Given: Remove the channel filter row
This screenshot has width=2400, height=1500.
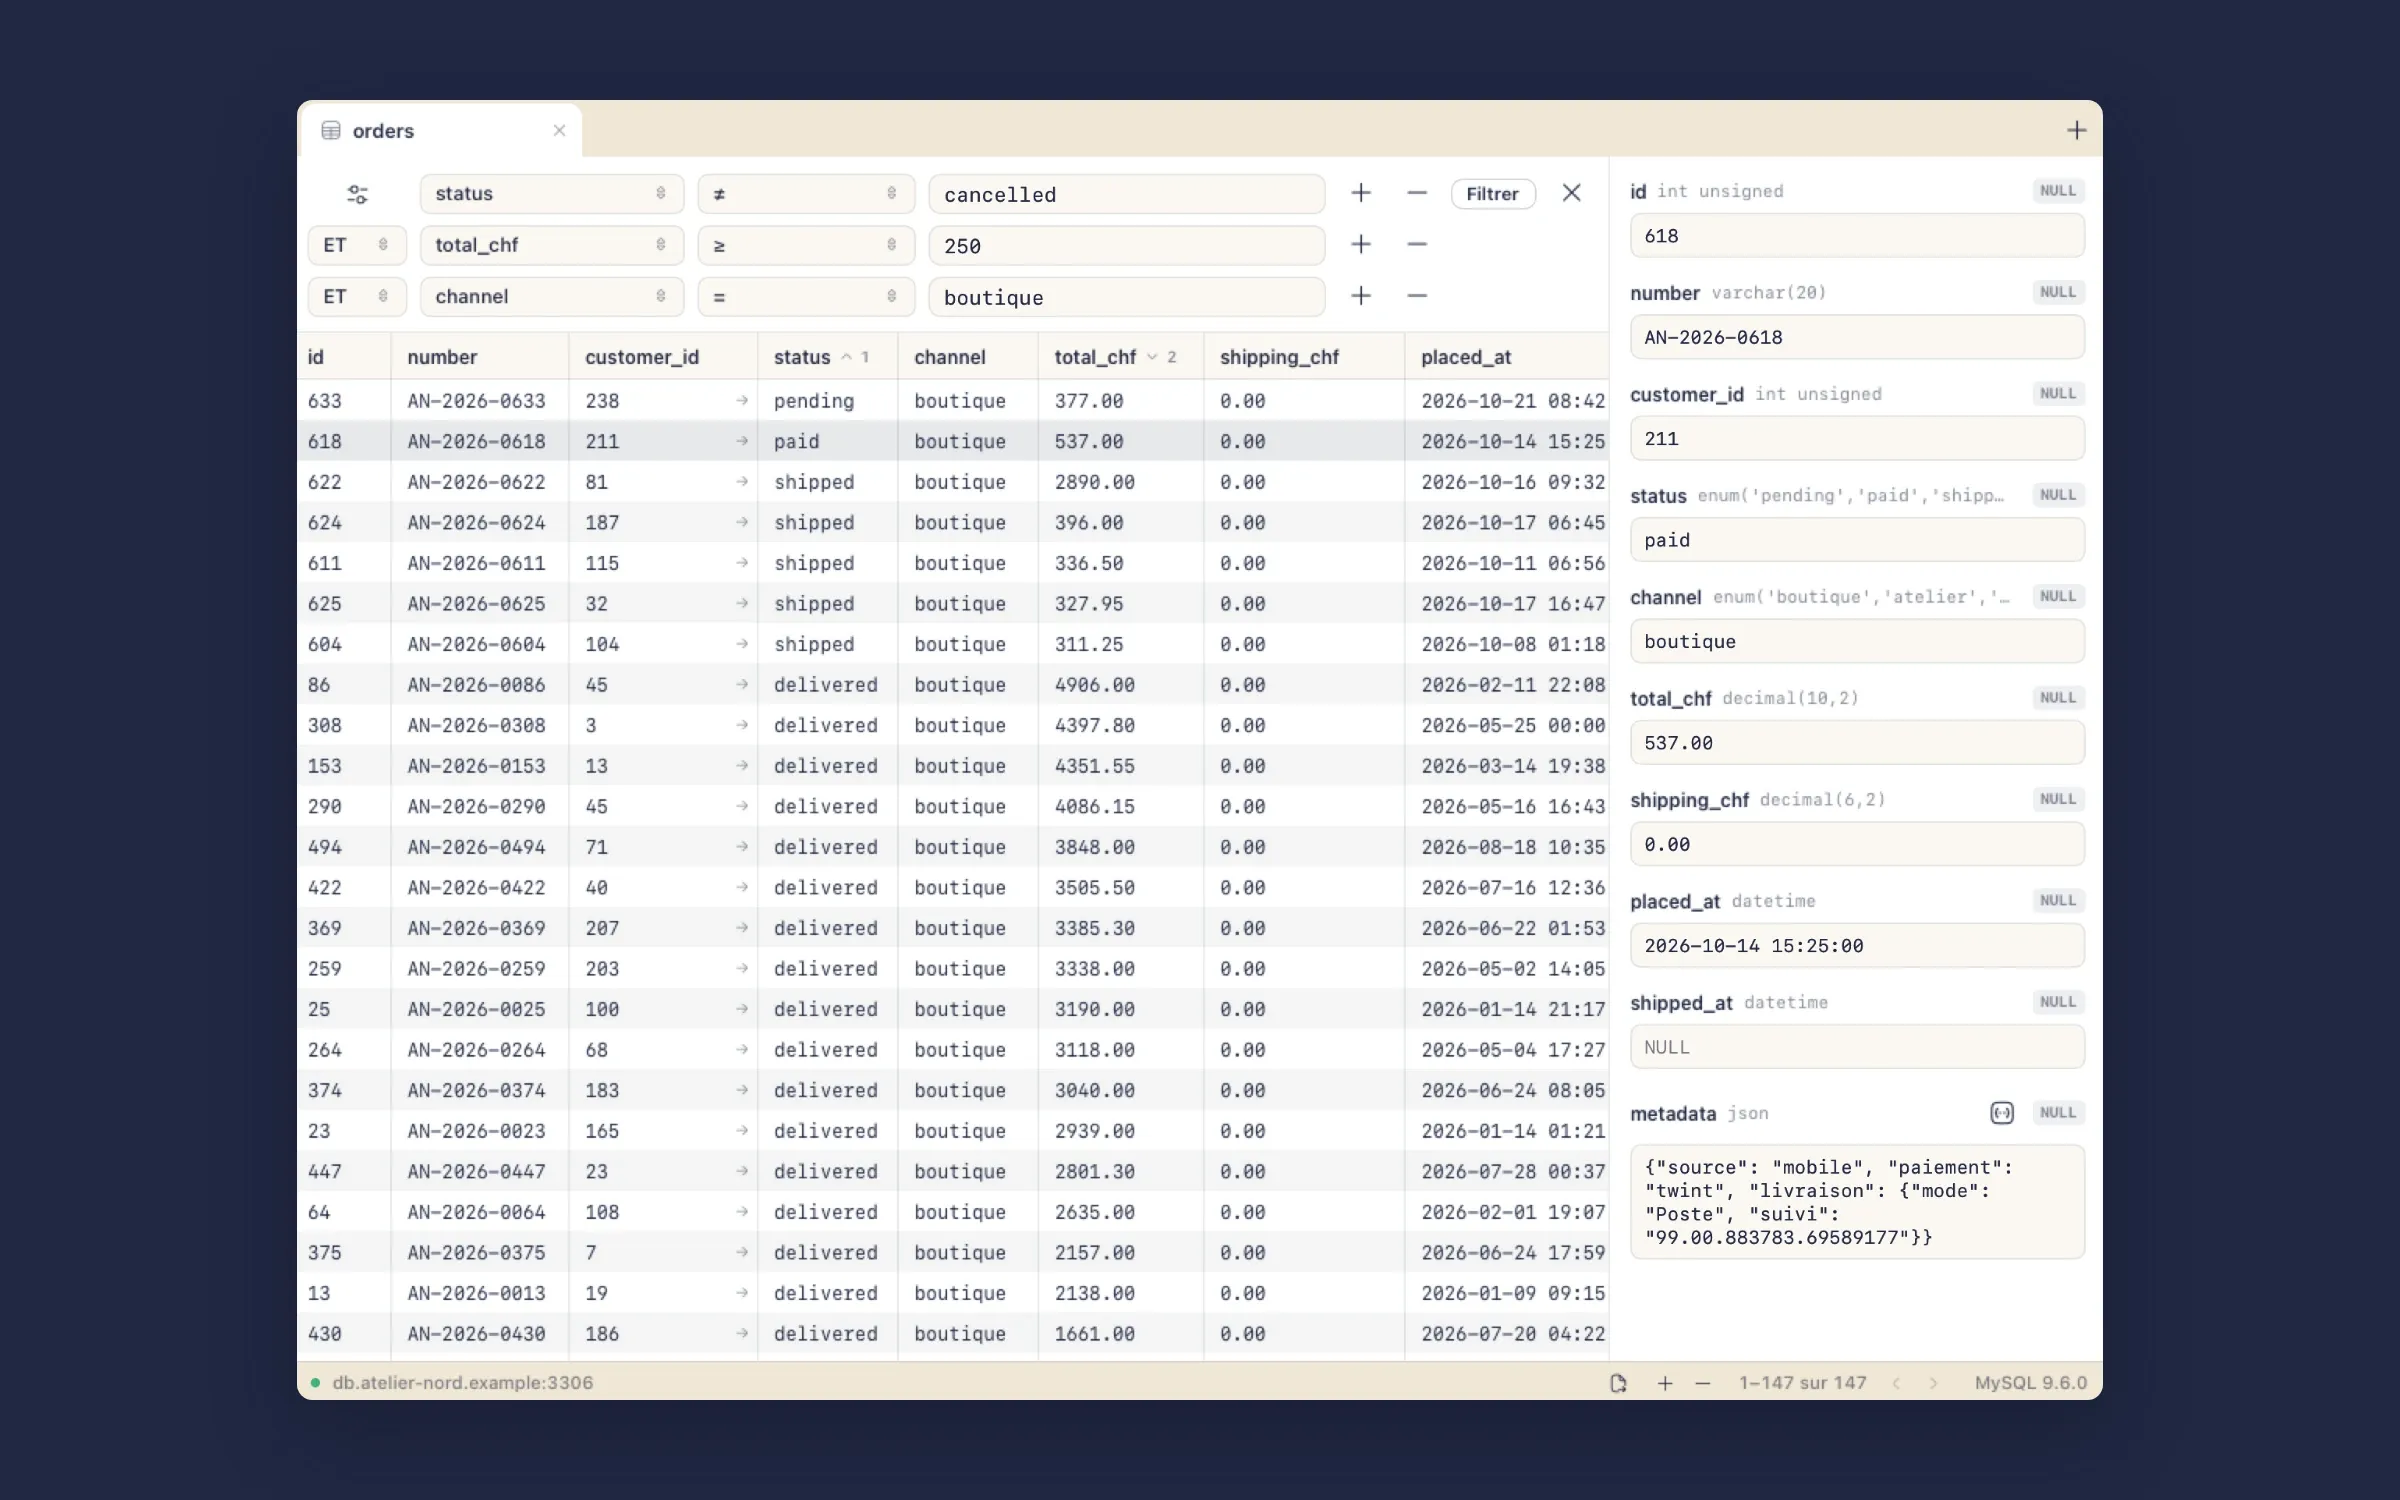Looking at the screenshot, I should 1417,296.
